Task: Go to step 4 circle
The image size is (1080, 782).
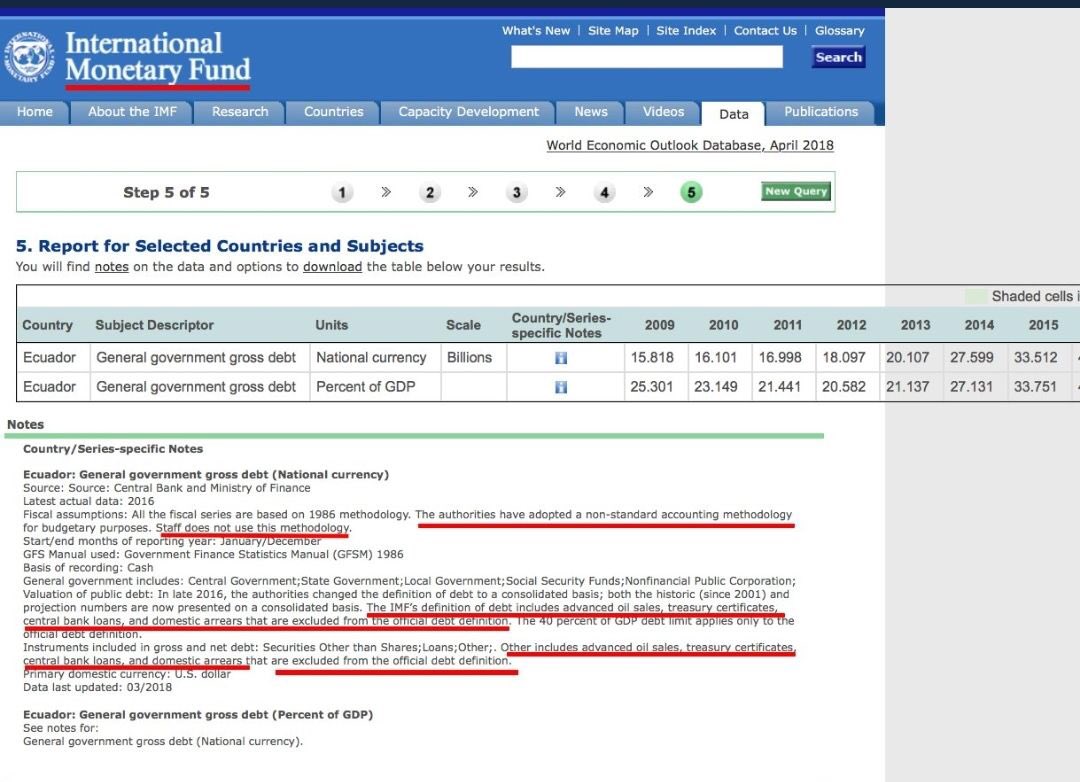Action: (604, 192)
